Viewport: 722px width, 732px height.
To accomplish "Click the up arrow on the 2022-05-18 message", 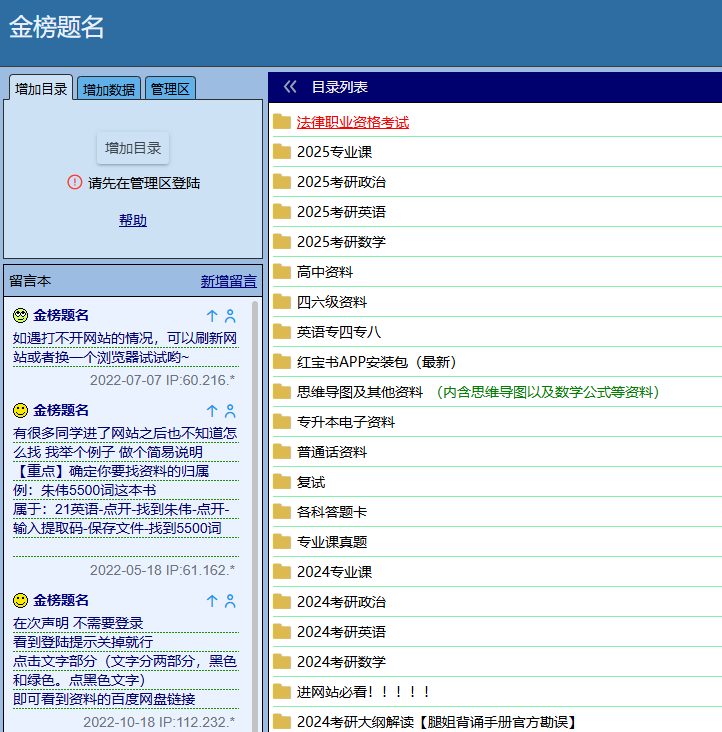I will [x=212, y=411].
